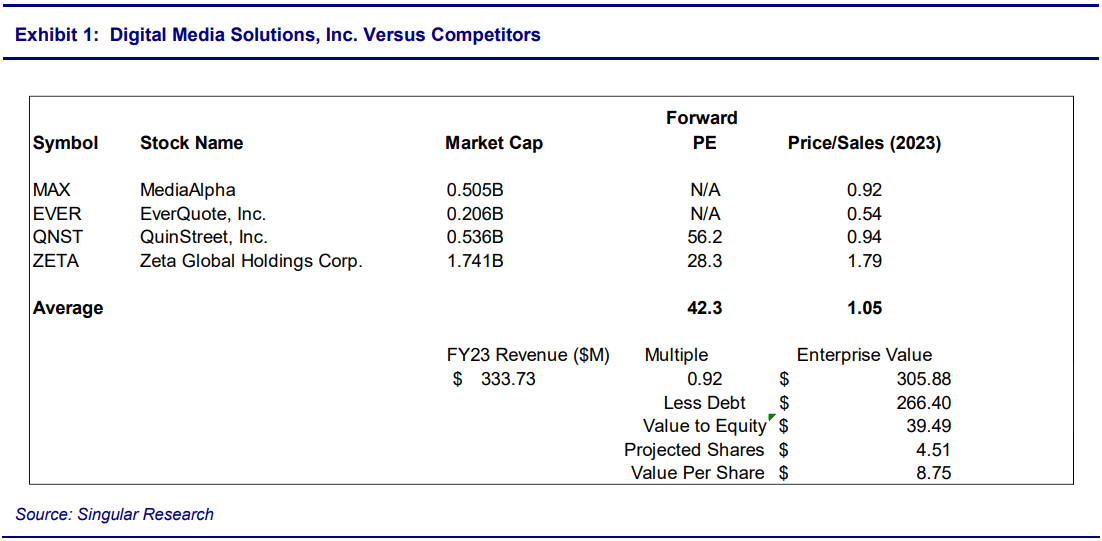Click the Market Cap column header
1102x541 pixels.
(x=494, y=143)
